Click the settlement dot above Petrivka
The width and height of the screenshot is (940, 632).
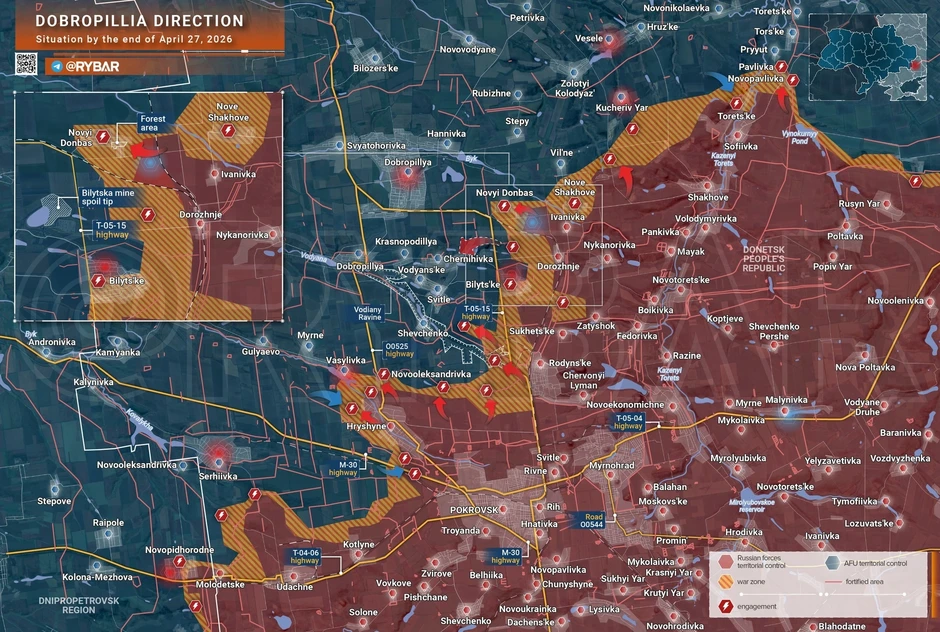click(526, 7)
